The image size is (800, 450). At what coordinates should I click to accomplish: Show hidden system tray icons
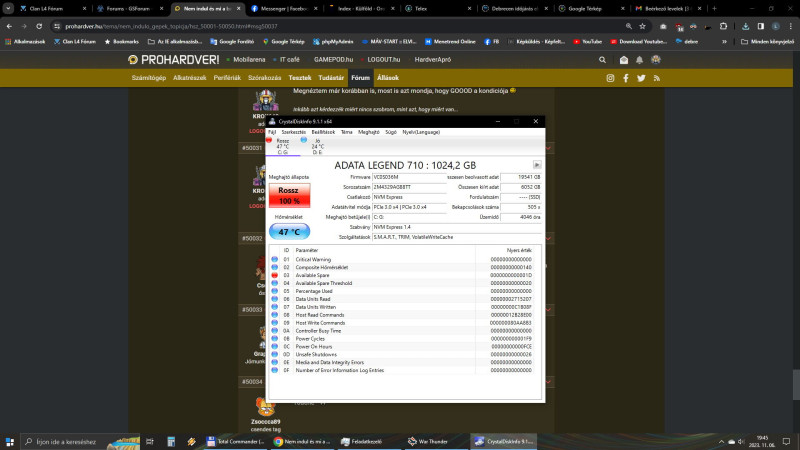tap(721, 442)
